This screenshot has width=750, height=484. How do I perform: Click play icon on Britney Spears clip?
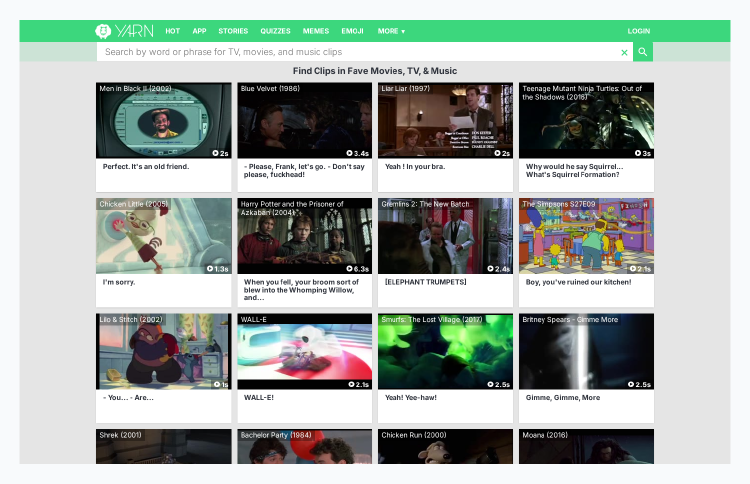point(631,384)
